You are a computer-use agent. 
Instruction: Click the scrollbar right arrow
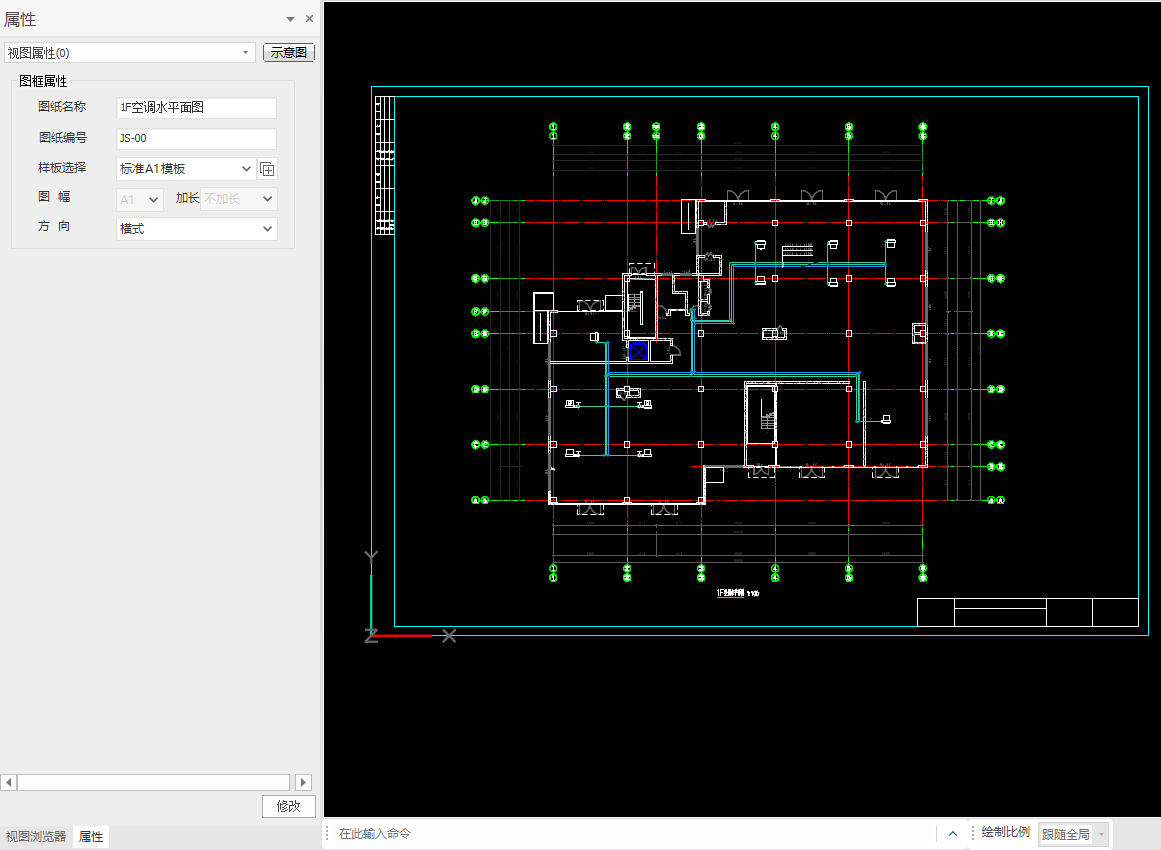pyautogui.click(x=304, y=782)
